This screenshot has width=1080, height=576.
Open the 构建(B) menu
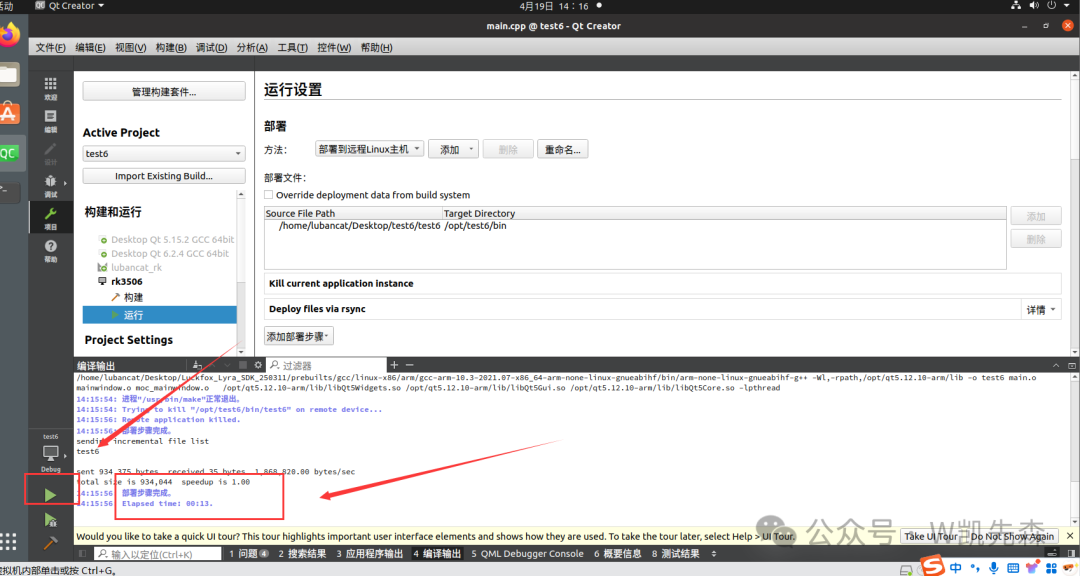point(171,47)
